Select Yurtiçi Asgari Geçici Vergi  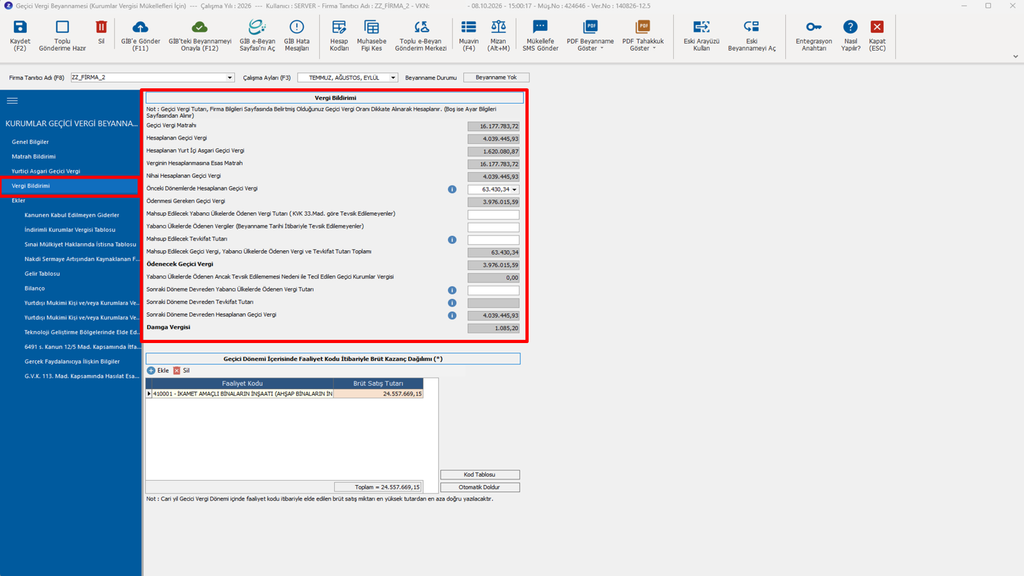coord(46,171)
